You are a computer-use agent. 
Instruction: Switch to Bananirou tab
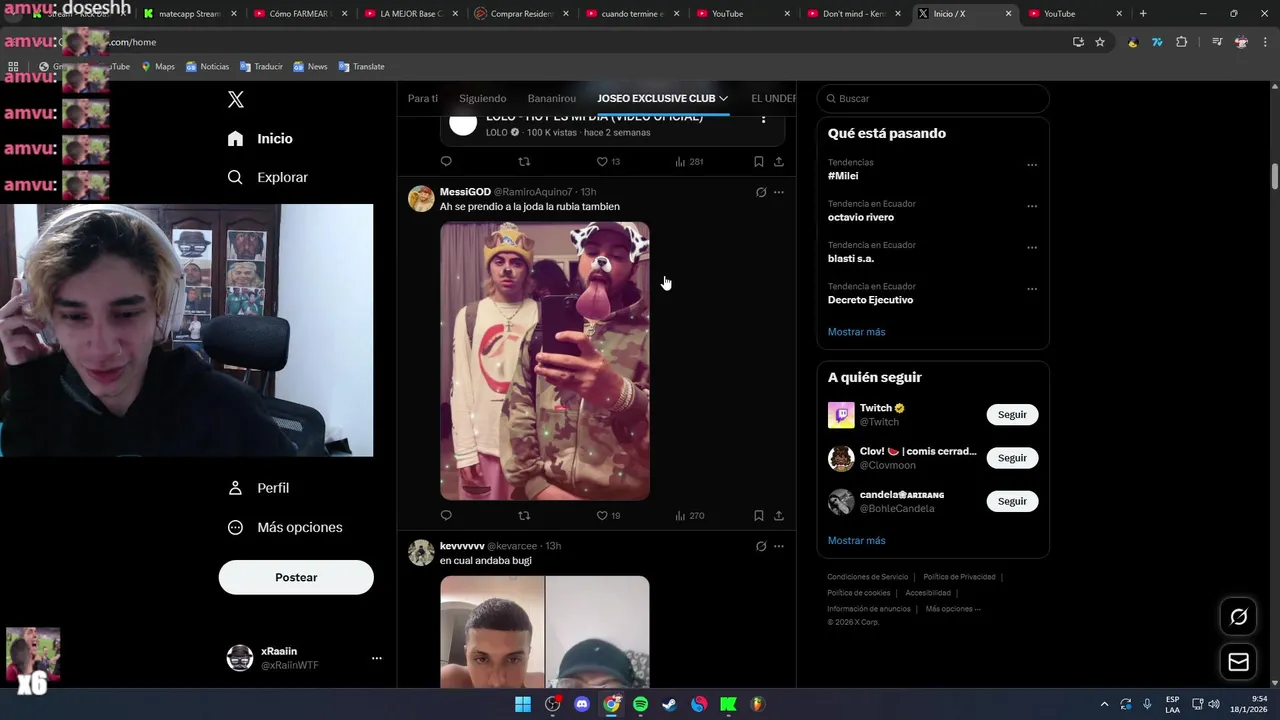coord(552,98)
